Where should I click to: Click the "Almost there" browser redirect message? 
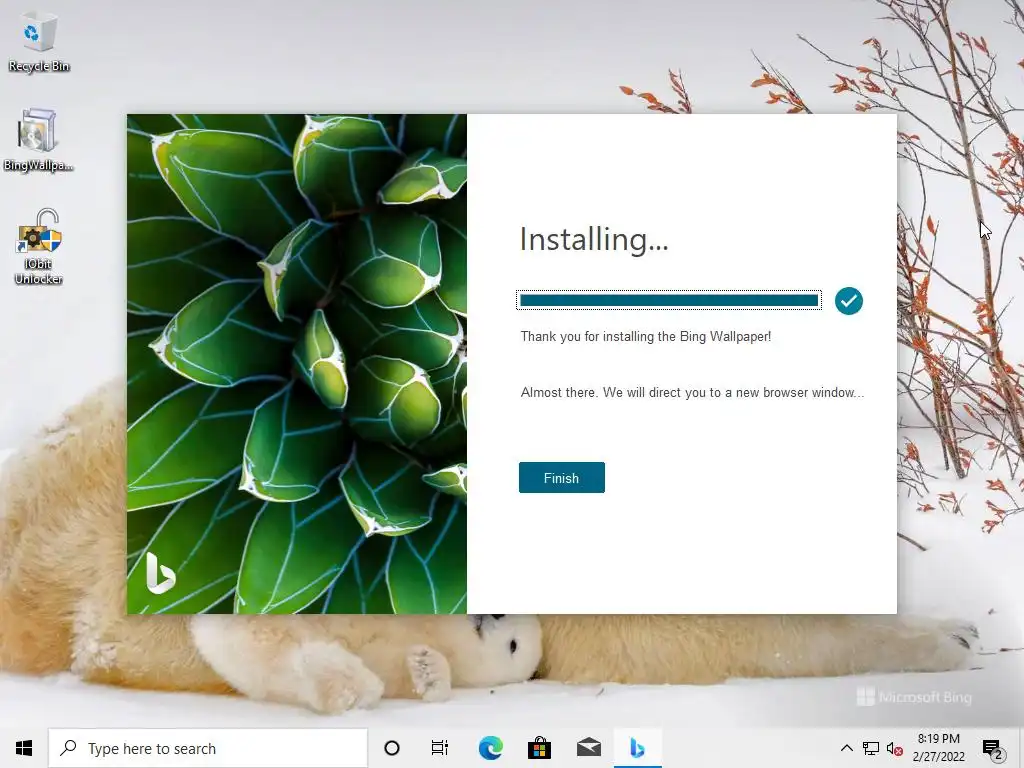tap(692, 392)
